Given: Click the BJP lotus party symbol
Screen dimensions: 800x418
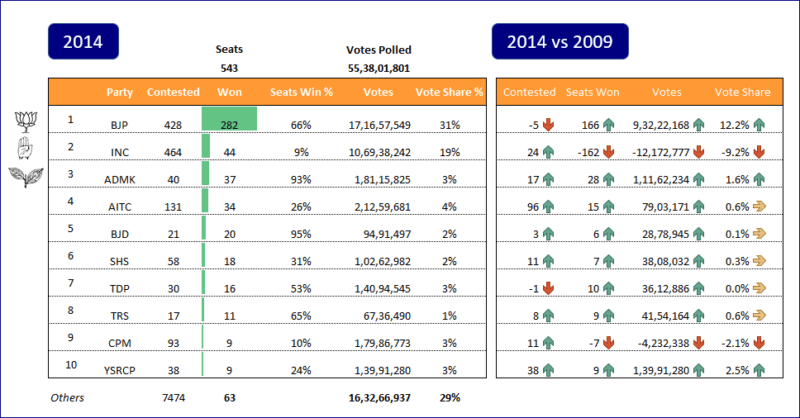Looking at the screenshot, I should 26,121.
